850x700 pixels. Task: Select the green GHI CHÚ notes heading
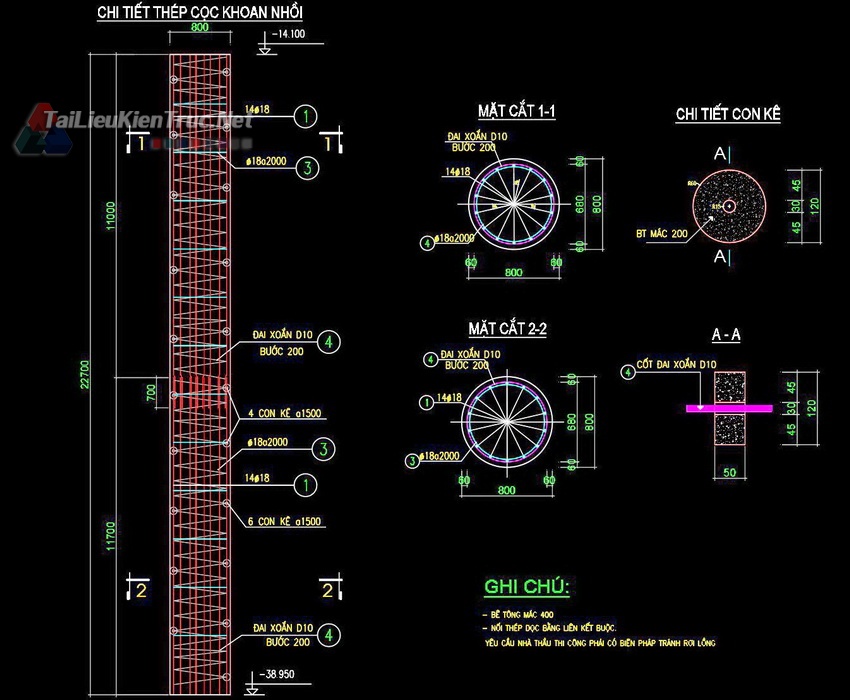[526, 587]
